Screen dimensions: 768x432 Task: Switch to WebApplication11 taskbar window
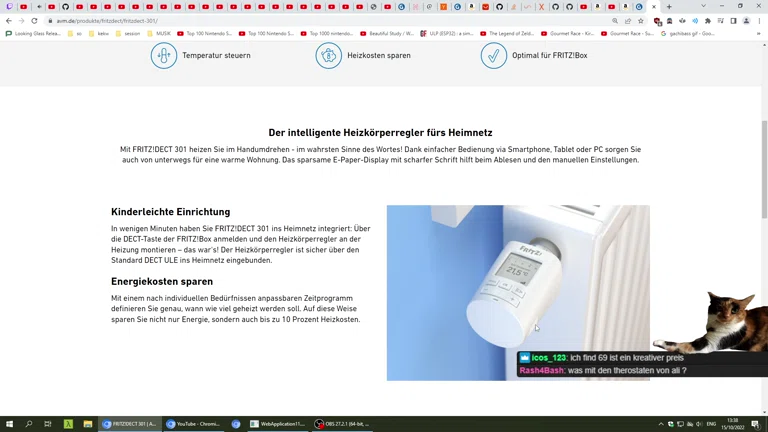pos(278,424)
